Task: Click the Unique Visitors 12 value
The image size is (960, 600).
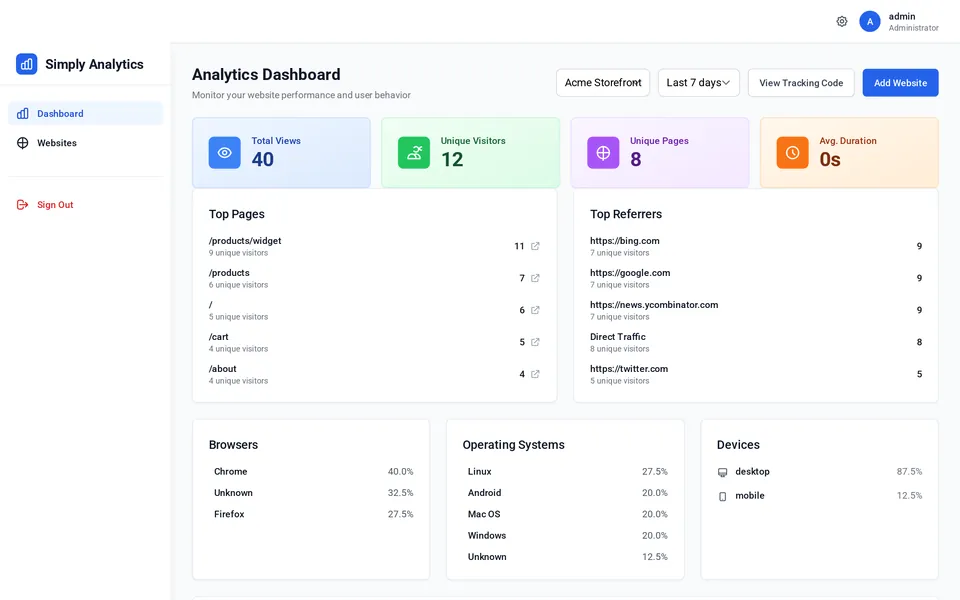Action: pyautogui.click(x=452, y=159)
